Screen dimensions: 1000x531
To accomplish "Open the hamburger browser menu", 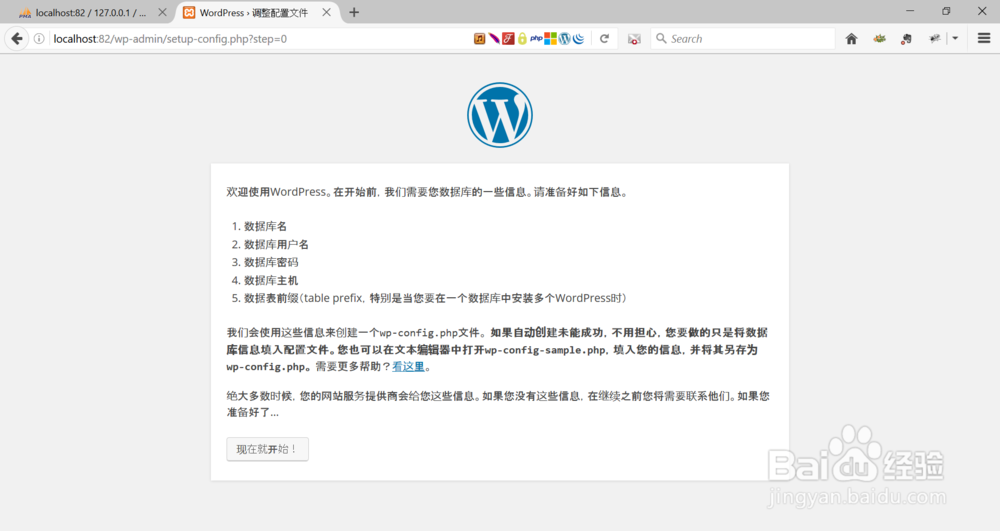I will [984, 39].
